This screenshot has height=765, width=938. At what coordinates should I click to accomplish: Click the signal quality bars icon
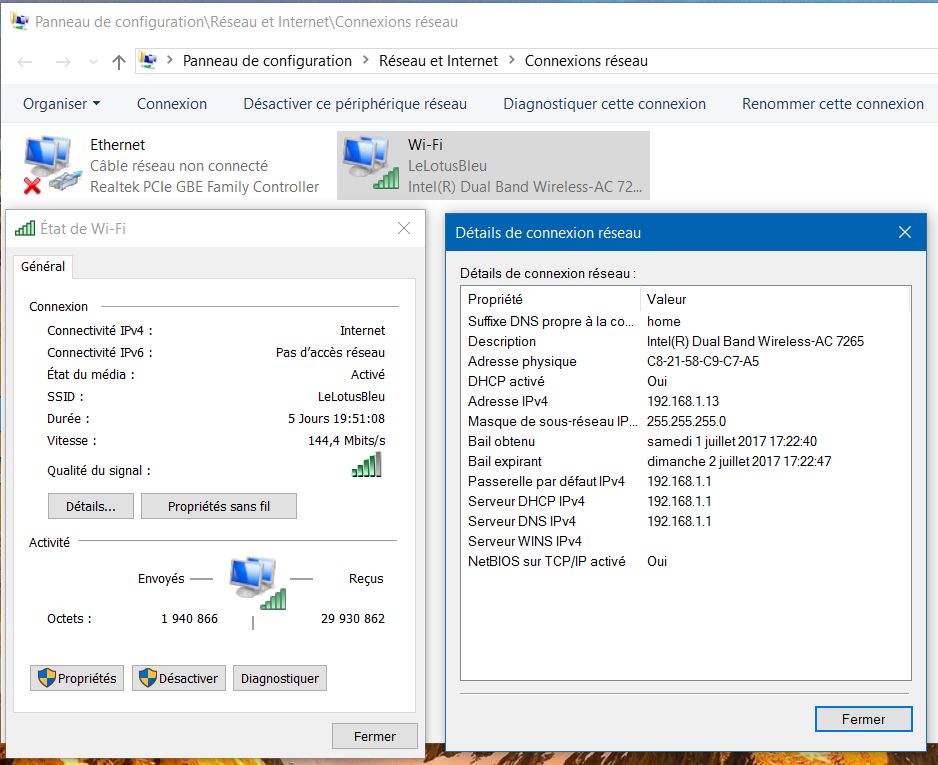(367, 466)
